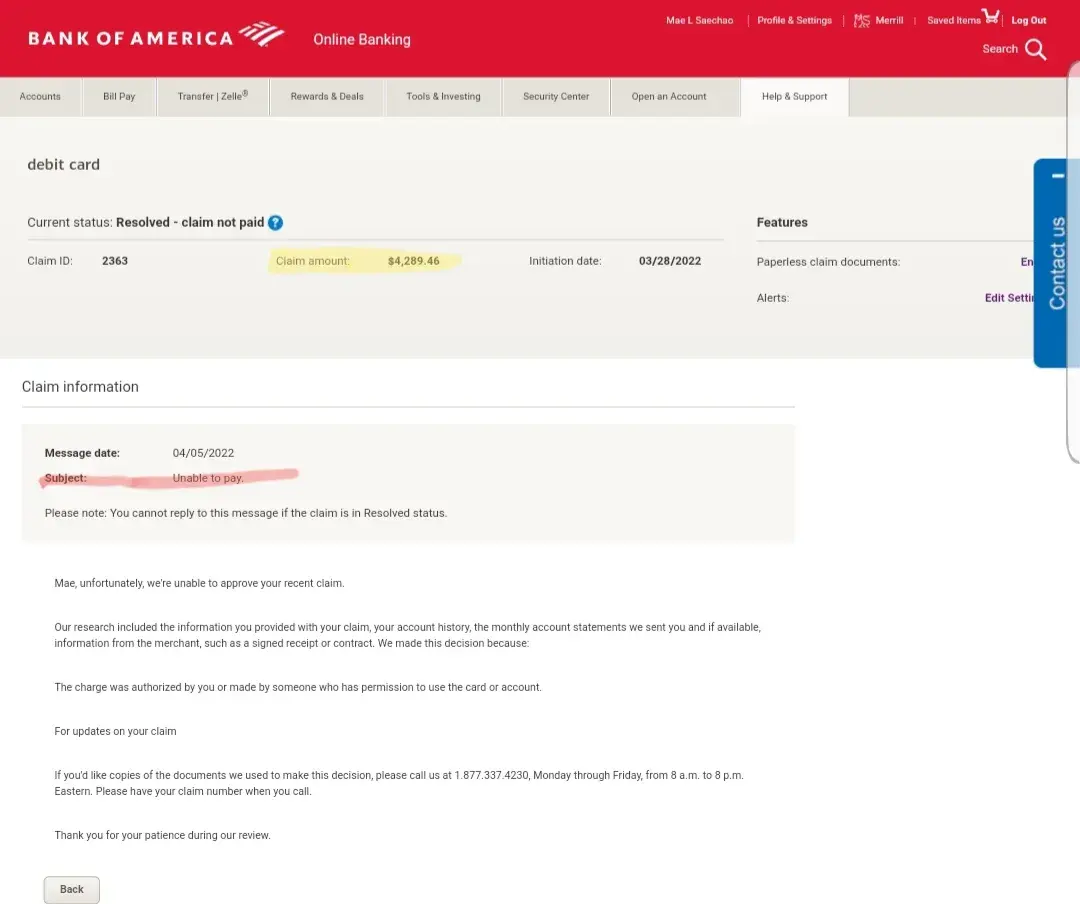
Task: Click the Back button
Action: [72, 890]
